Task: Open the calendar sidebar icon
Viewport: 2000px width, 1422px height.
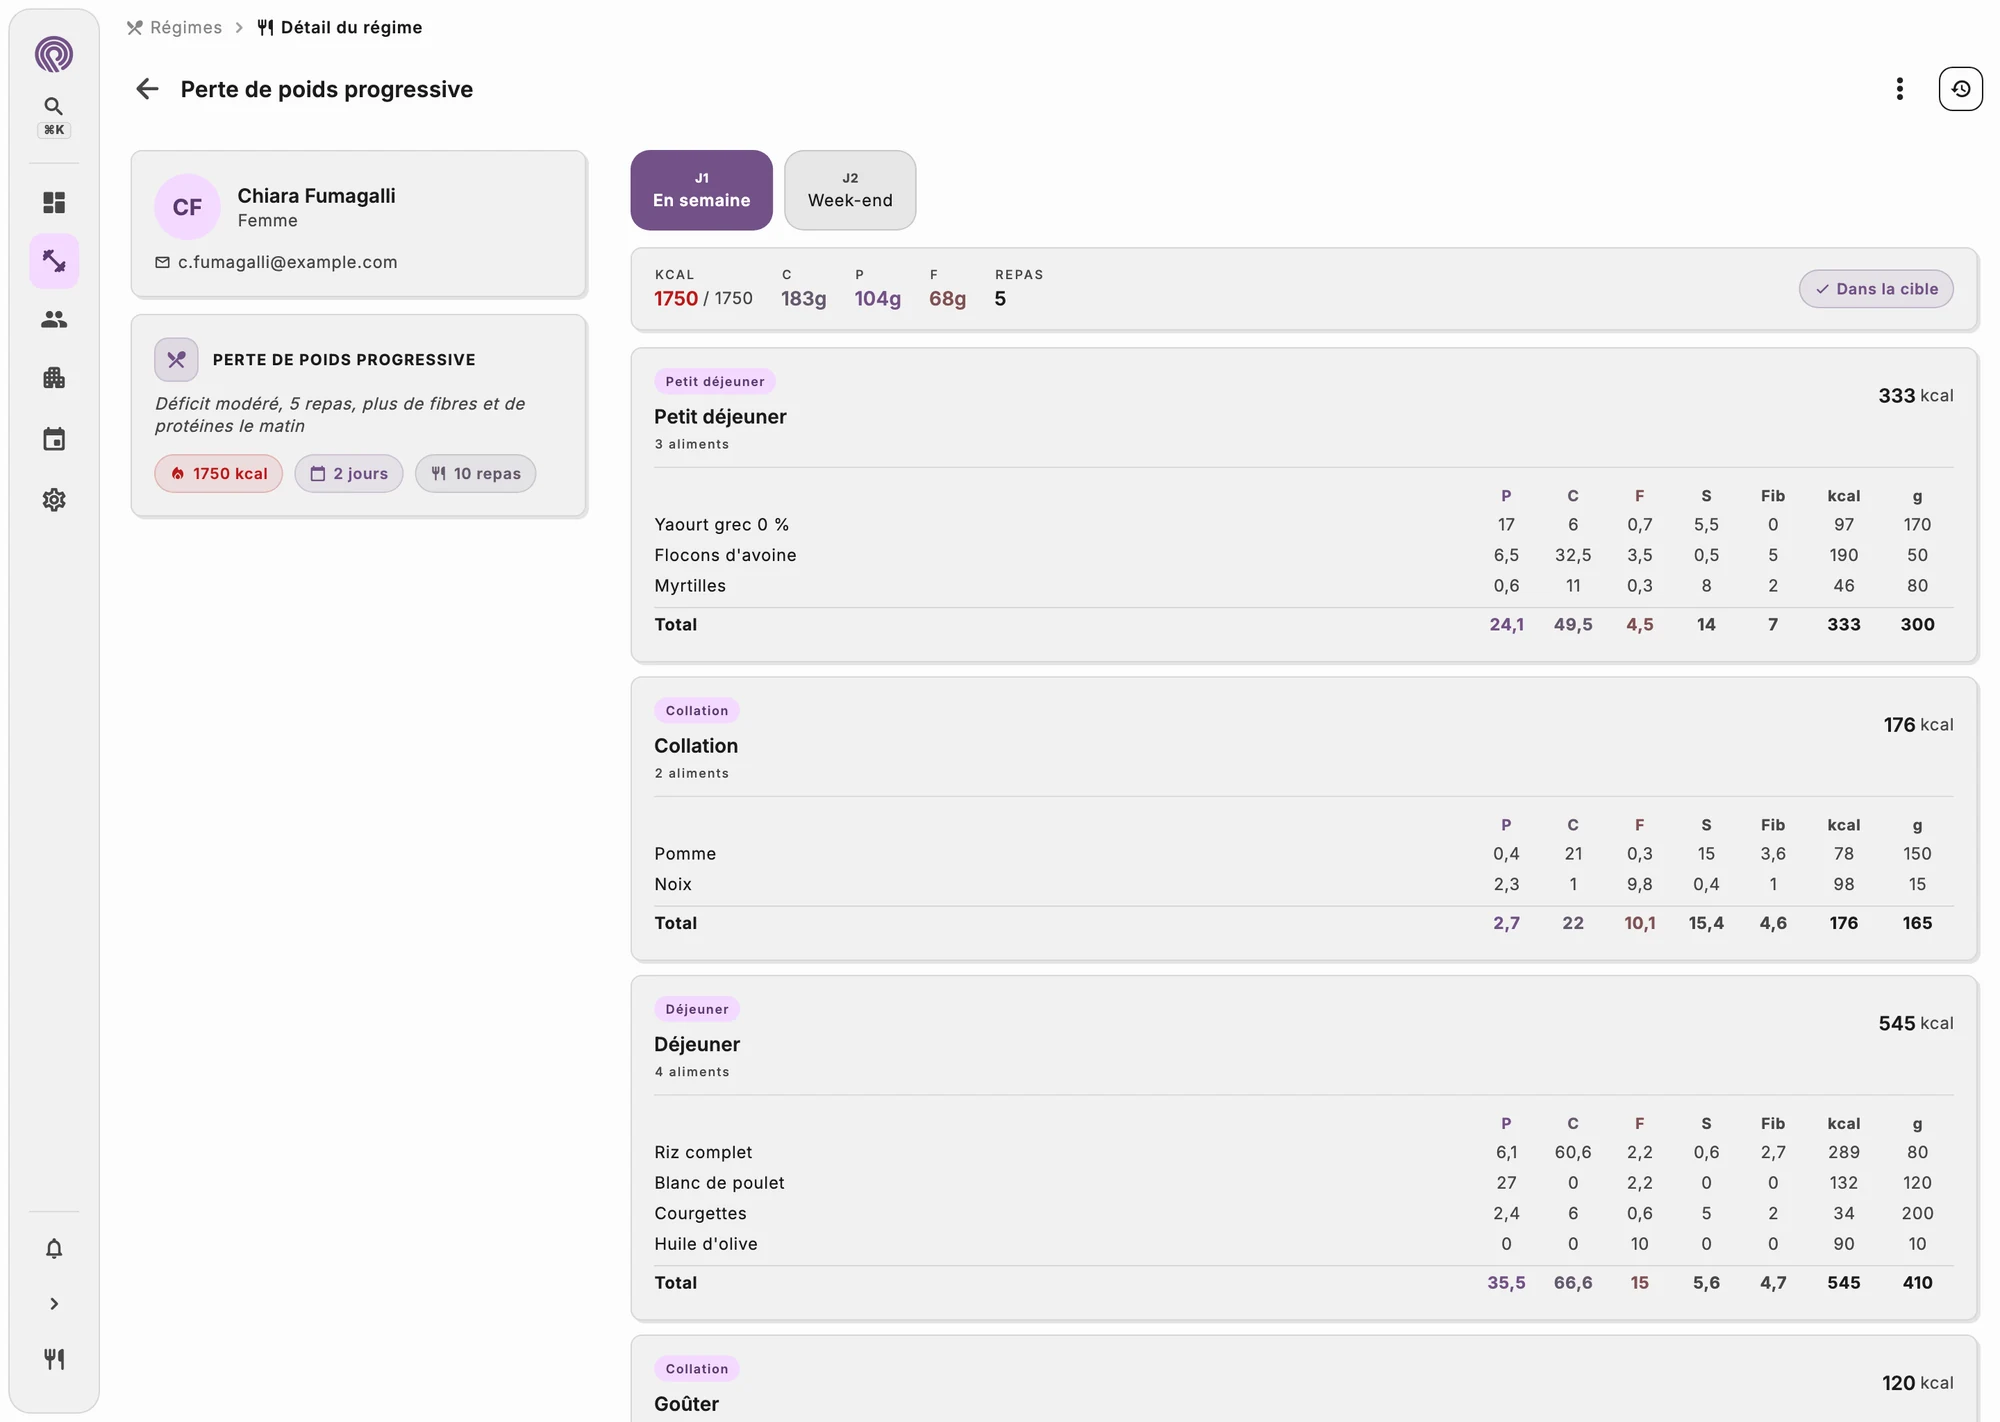Action: click(54, 439)
